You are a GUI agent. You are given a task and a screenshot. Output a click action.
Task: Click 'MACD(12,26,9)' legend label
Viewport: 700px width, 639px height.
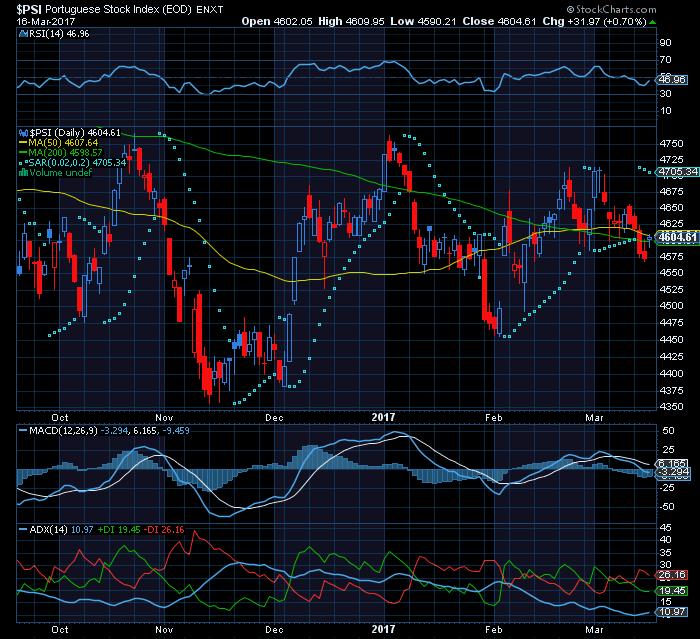(64, 430)
